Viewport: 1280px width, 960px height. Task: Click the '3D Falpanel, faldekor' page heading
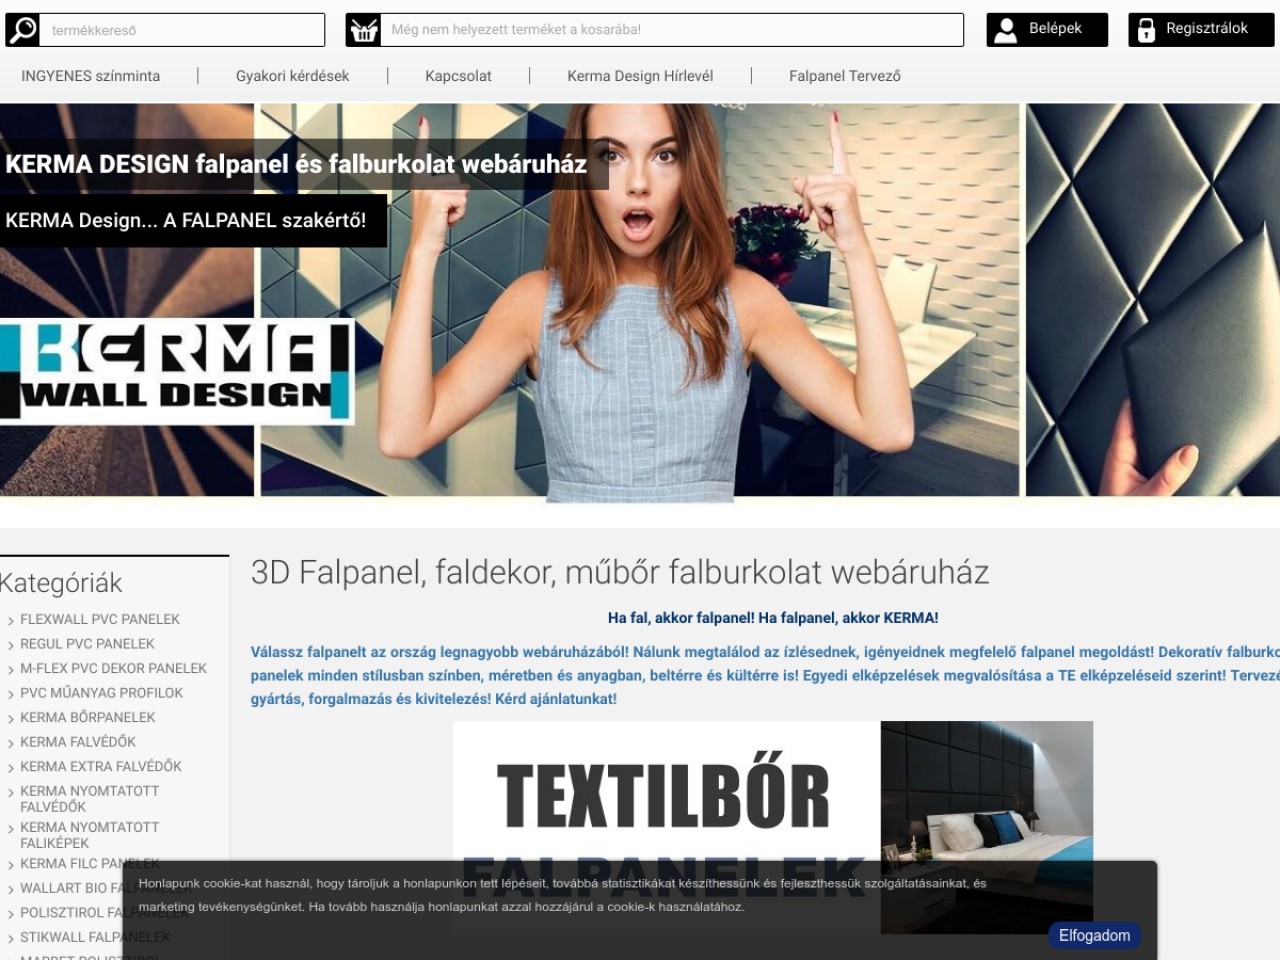pyautogui.click(x=620, y=573)
